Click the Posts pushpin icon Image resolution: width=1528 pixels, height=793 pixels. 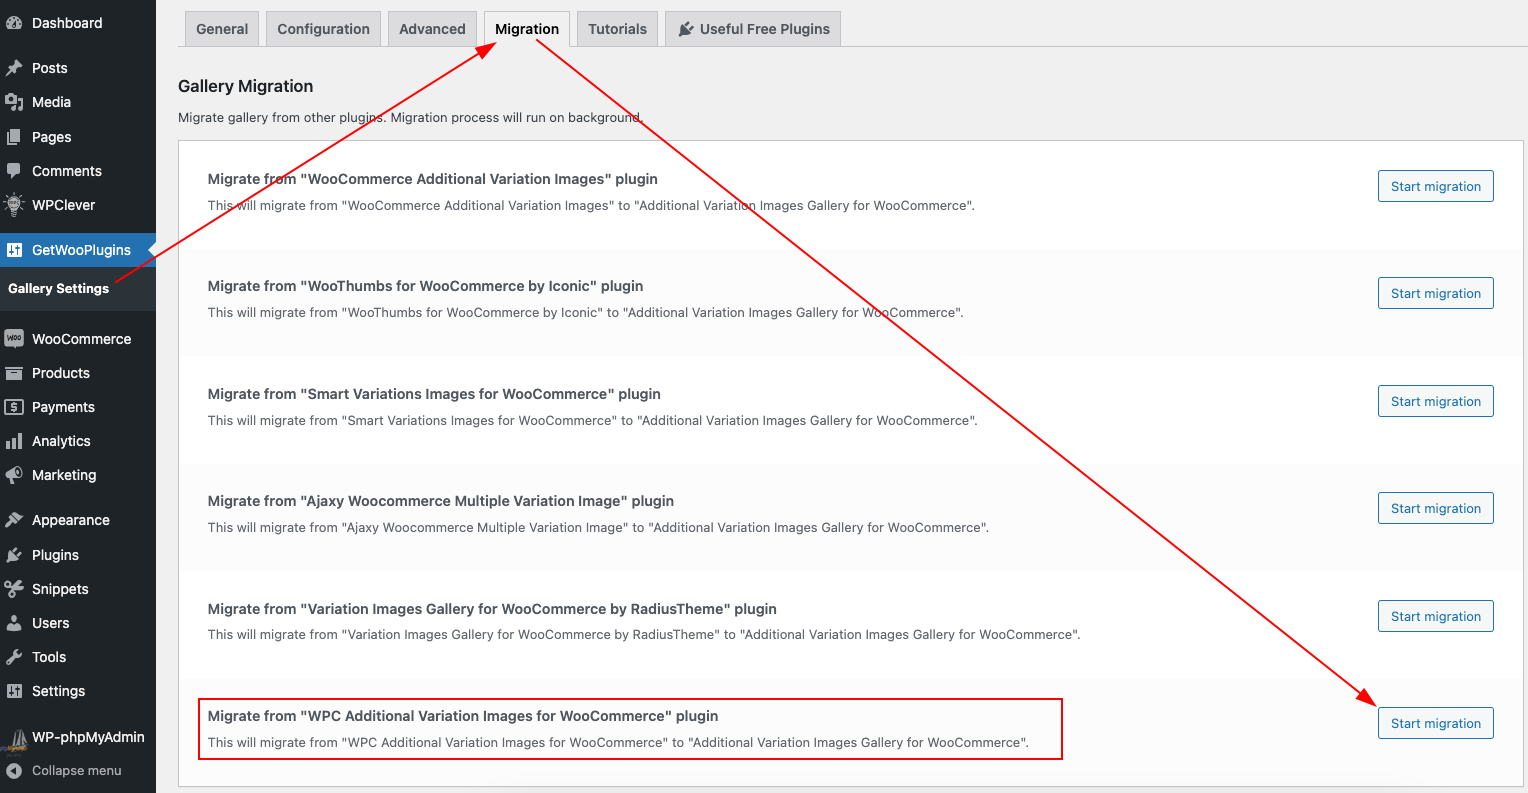[x=14, y=68]
